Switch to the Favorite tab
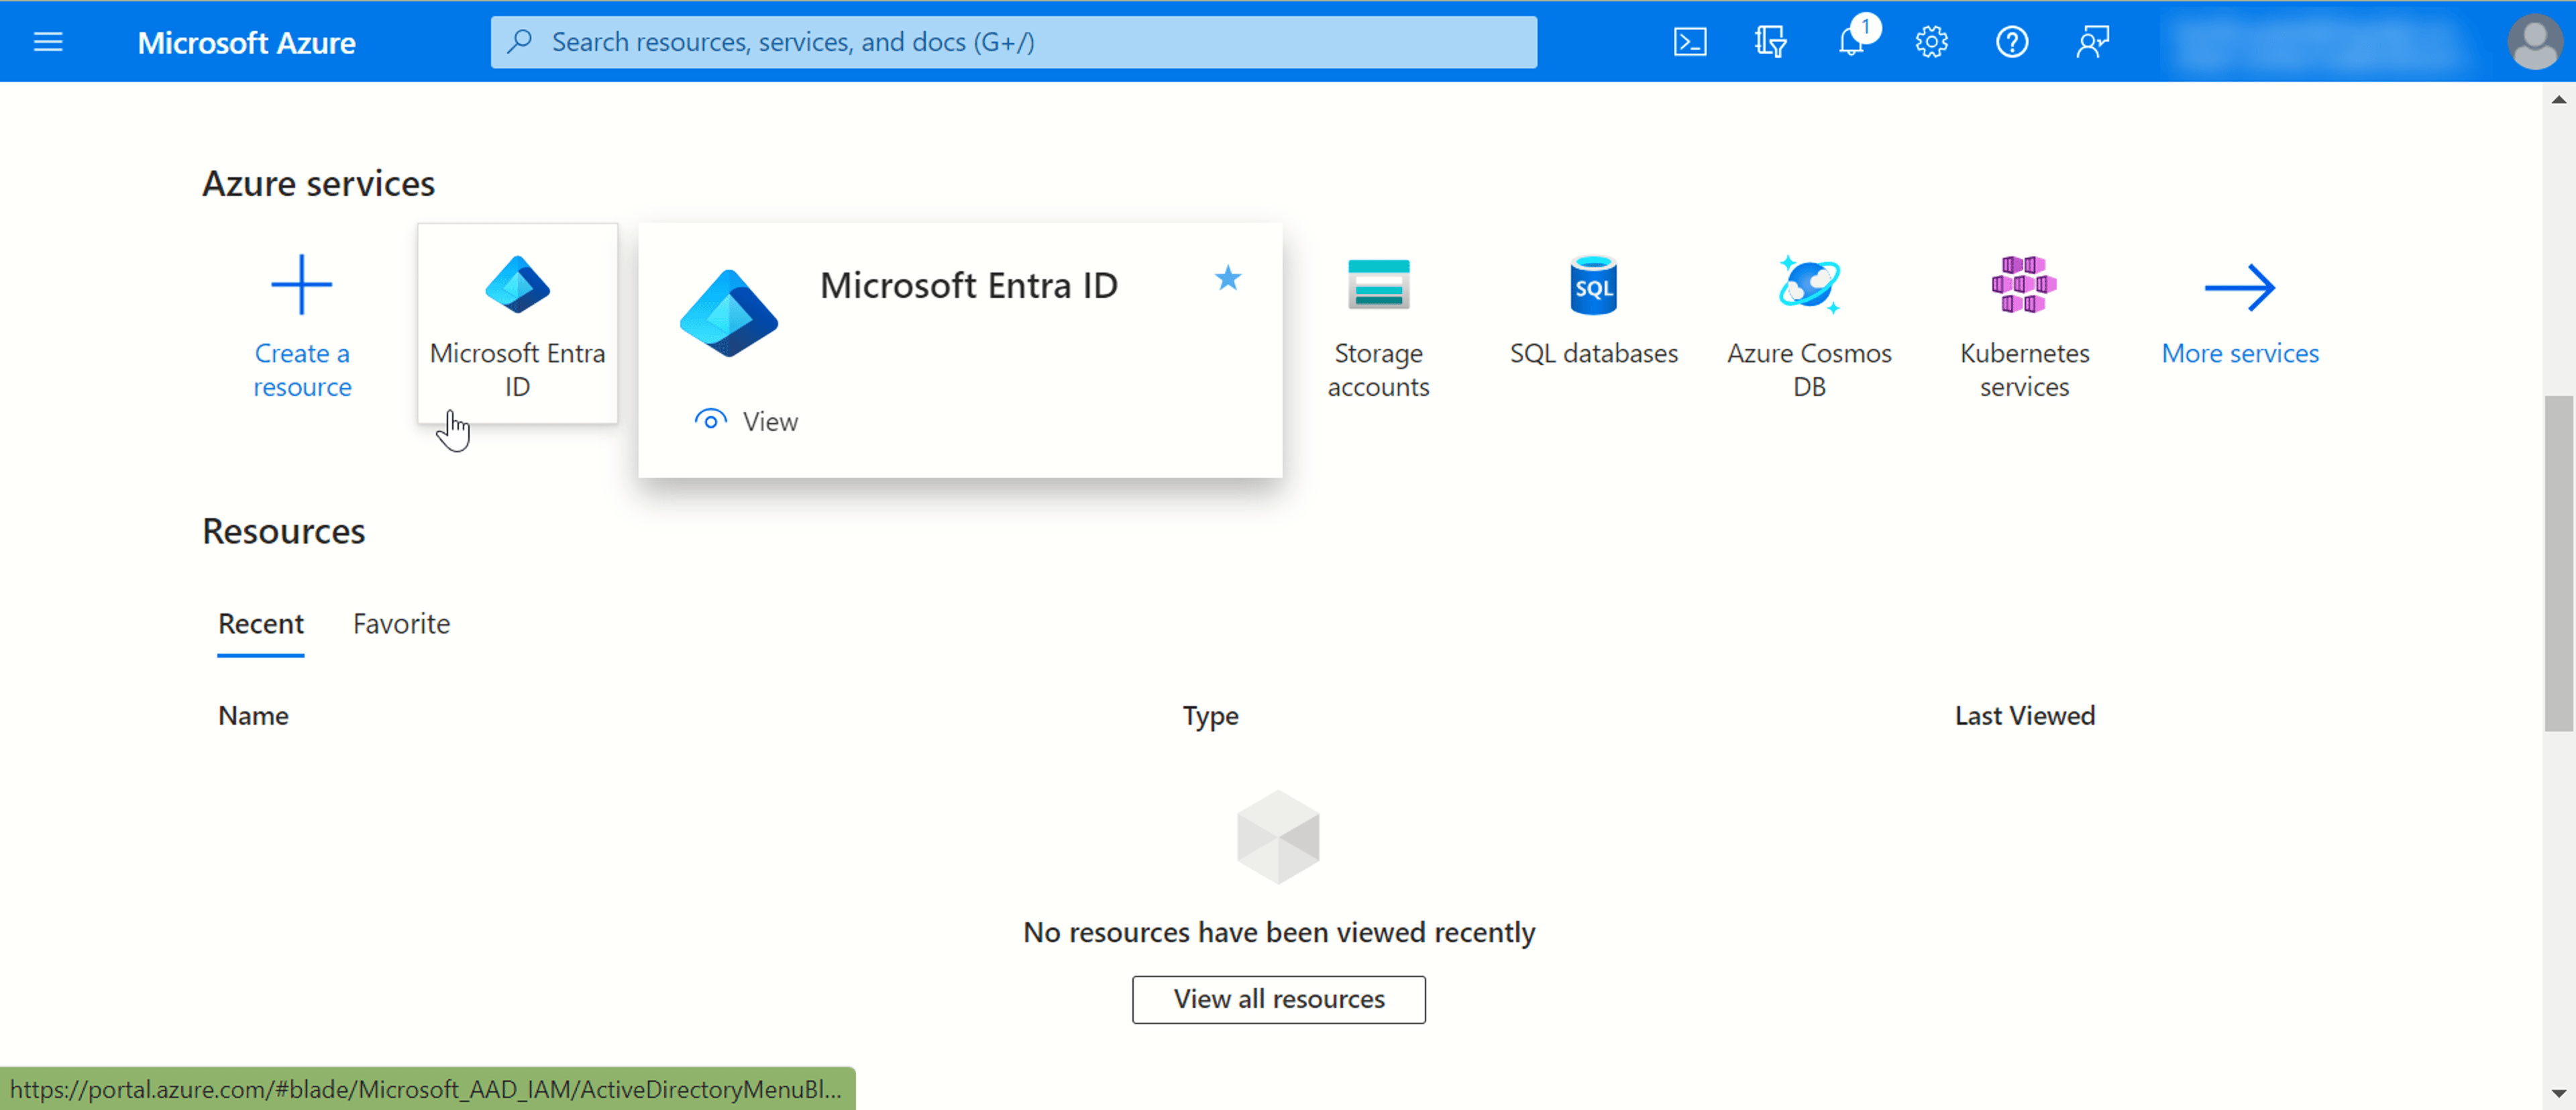Image resolution: width=2576 pixels, height=1110 pixels. click(401, 624)
